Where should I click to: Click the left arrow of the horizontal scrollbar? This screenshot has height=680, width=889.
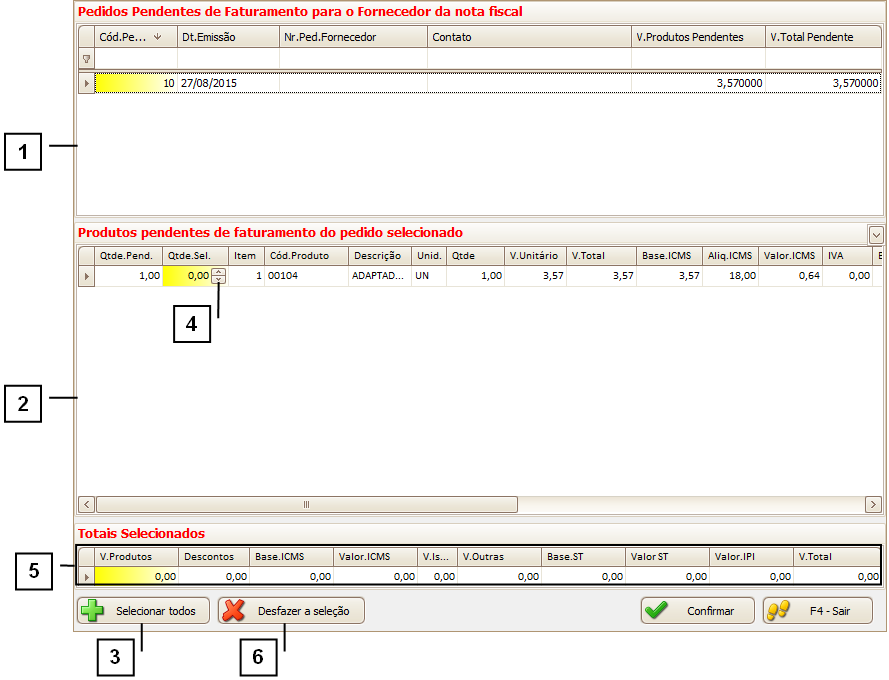86,505
